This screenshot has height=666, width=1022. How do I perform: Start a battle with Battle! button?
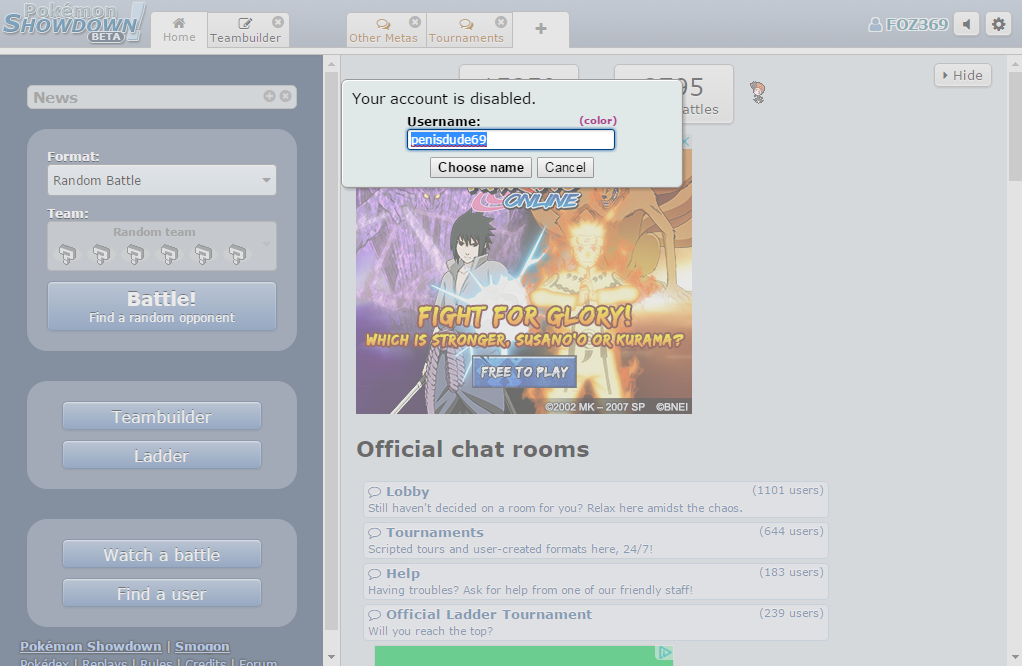click(162, 306)
